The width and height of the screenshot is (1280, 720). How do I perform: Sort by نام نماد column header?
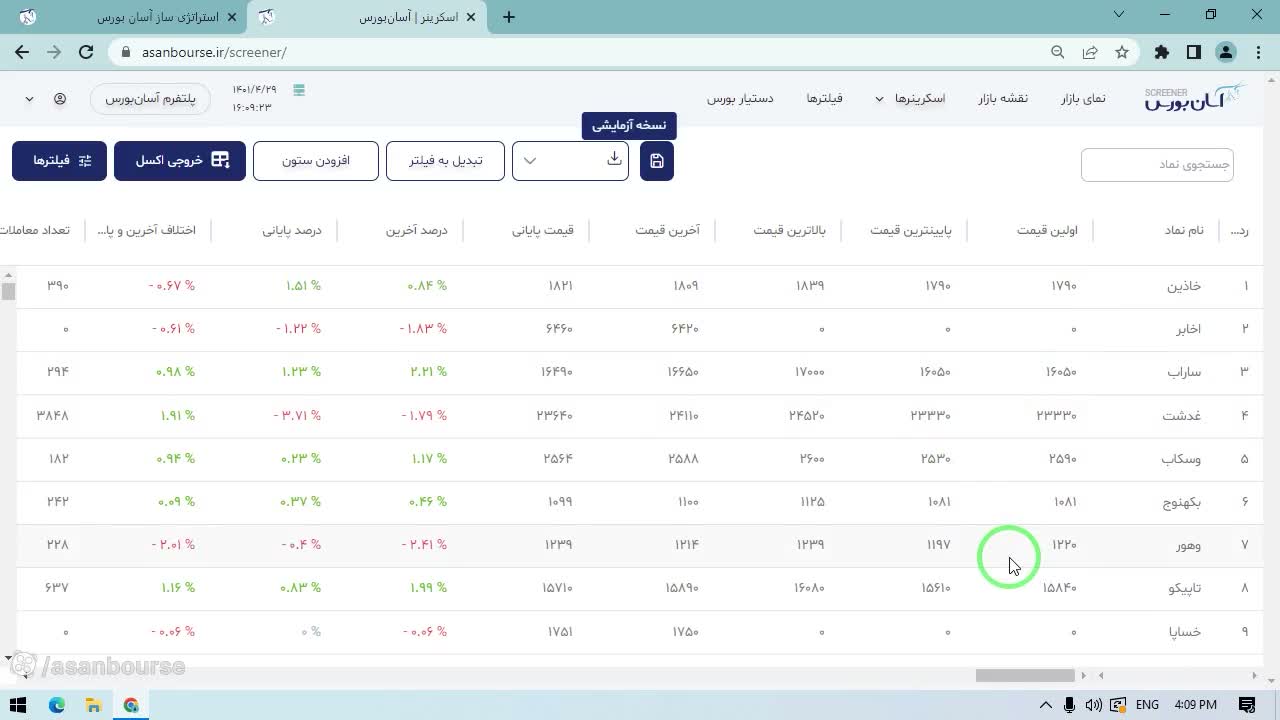point(1184,230)
